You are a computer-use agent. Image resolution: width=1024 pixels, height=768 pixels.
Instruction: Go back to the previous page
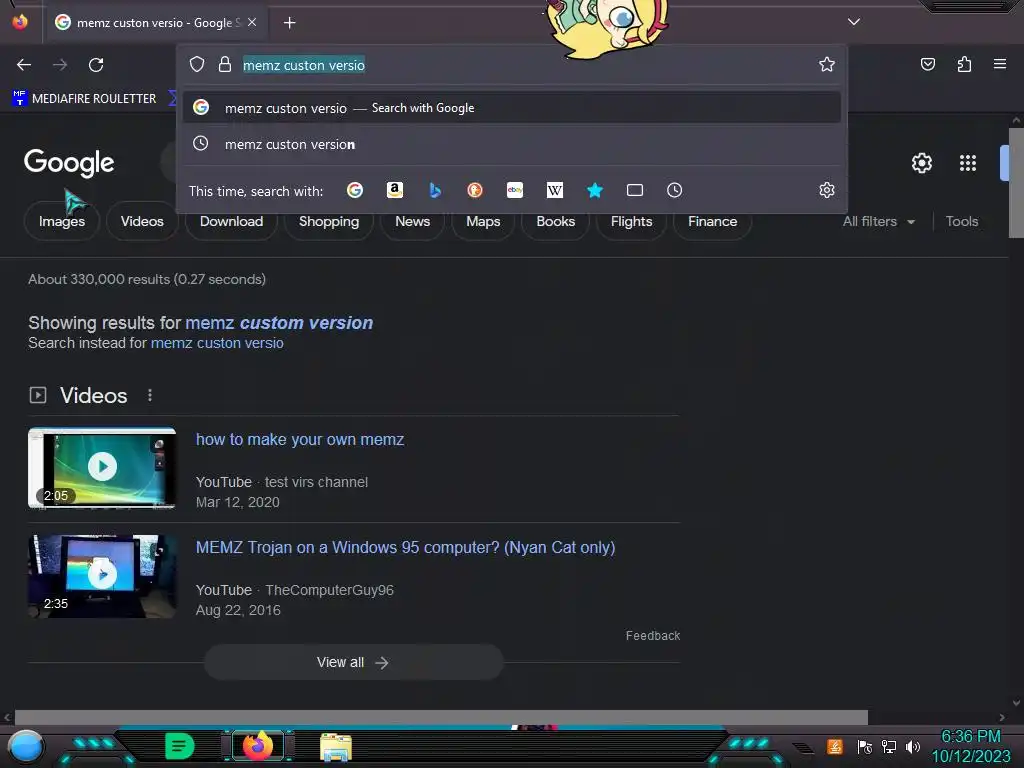tap(24, 65)
